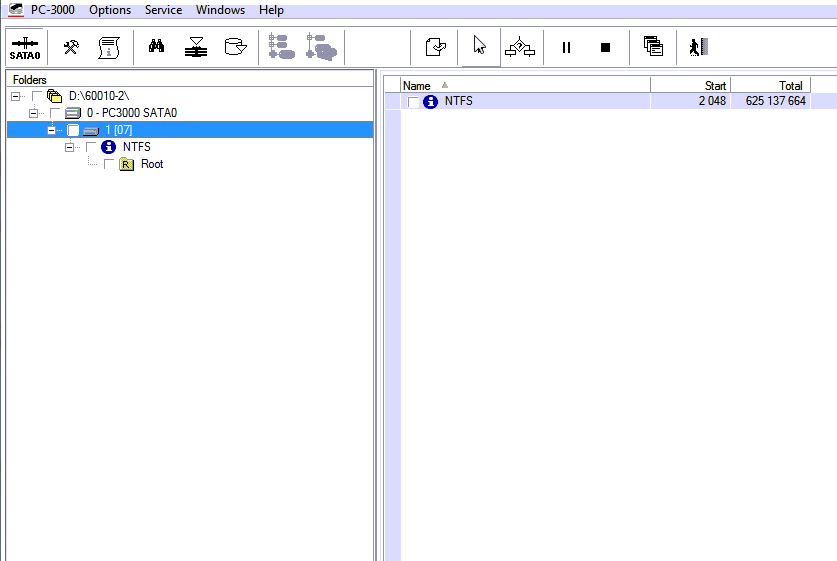Tick the checkbox for 0 - PC3000 SATA0

point(54,113)
